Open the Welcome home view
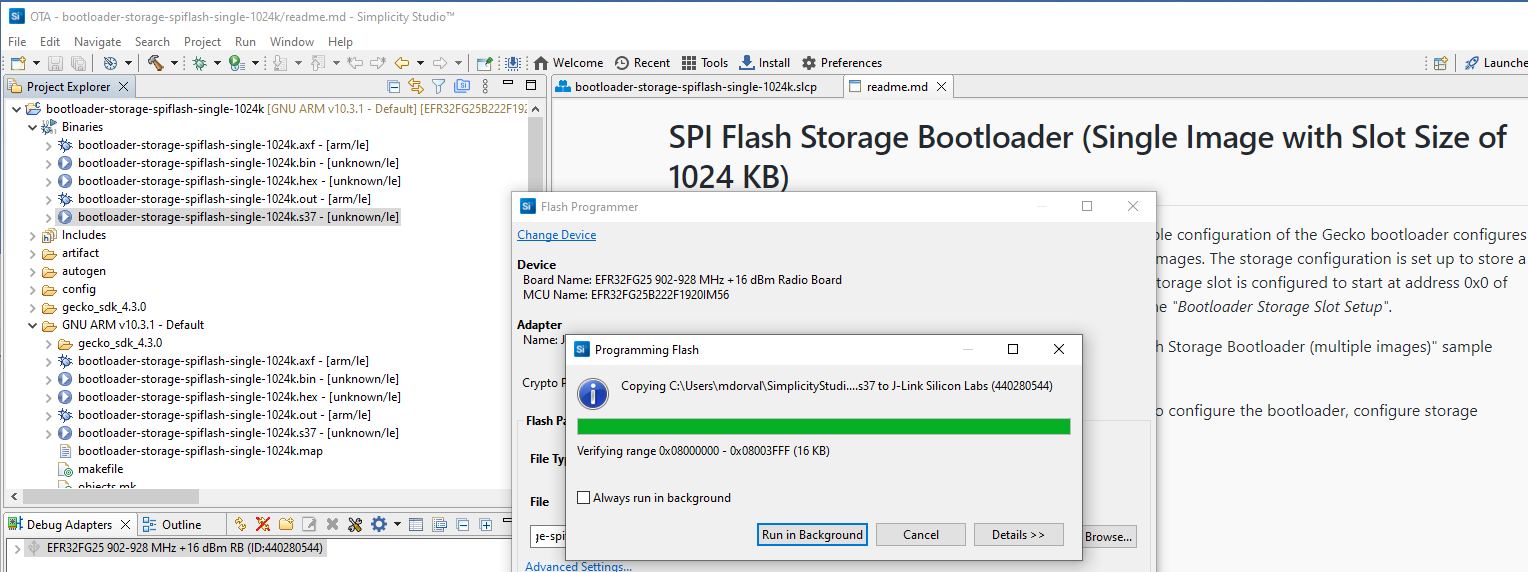 point(568,63)
